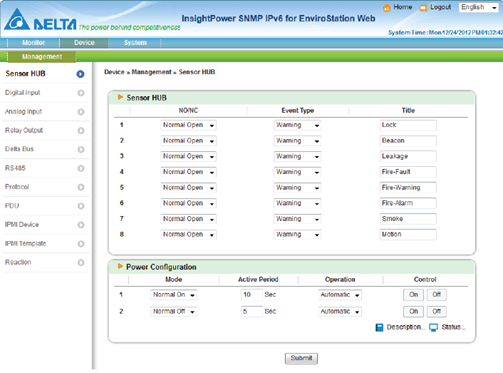Open Event Type dropdown for row 5
This screenshot has width=503, height=373.
(297, 188)
